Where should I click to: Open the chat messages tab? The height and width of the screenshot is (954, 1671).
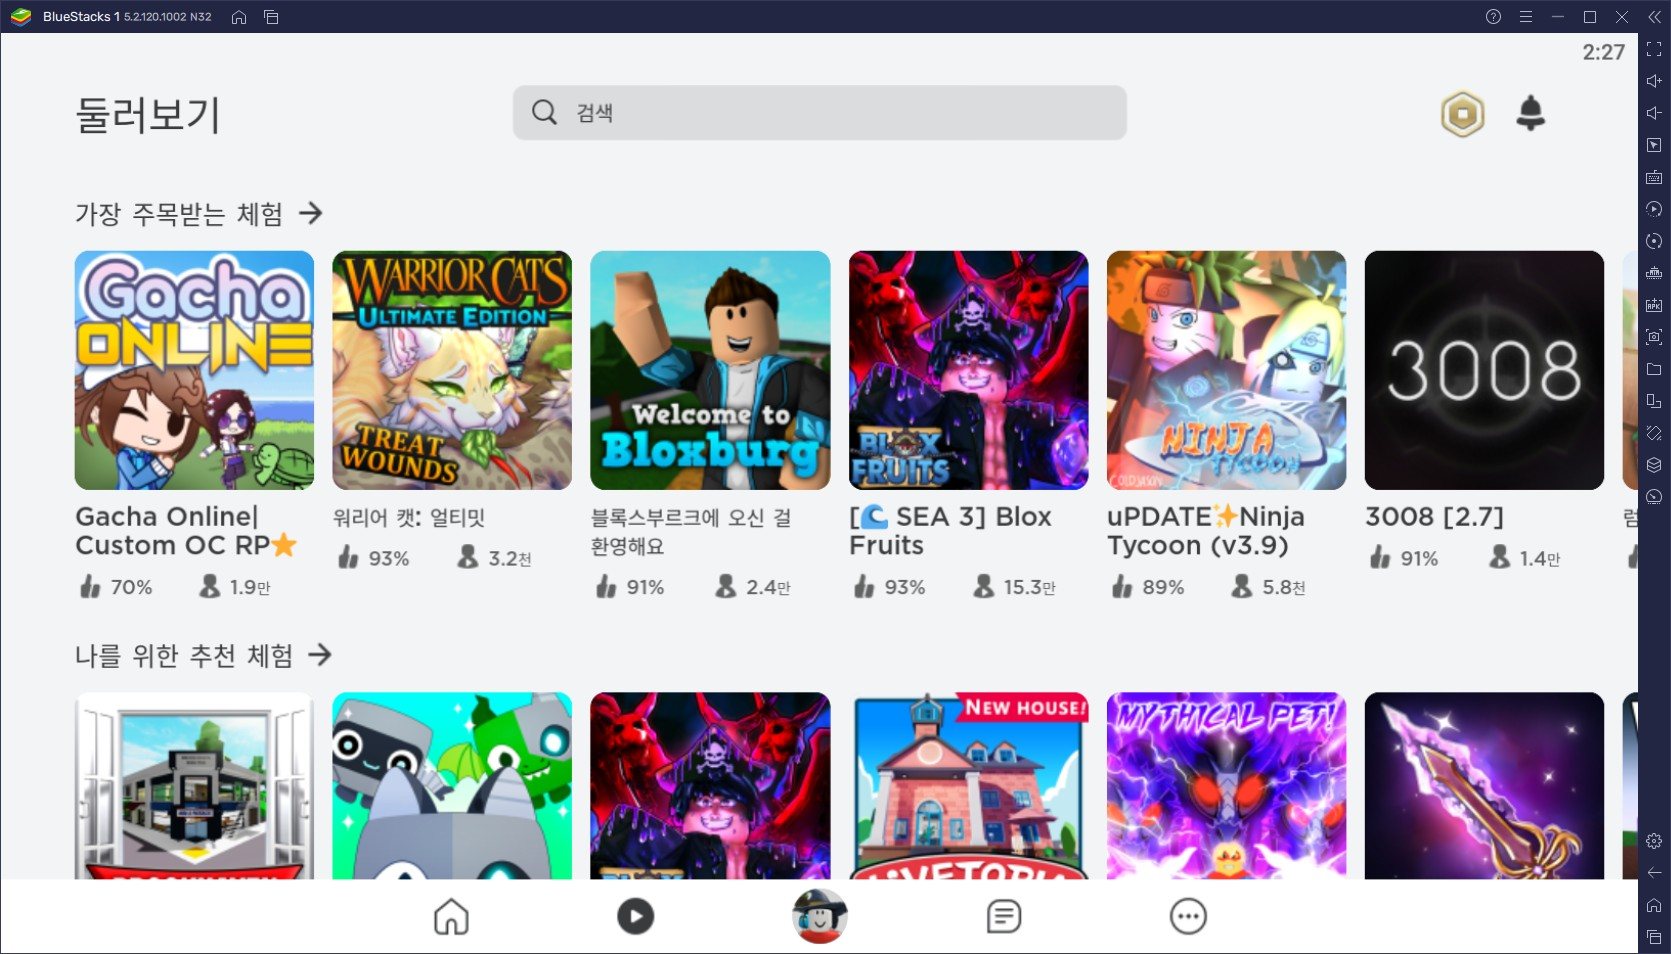click(1003, 916)
